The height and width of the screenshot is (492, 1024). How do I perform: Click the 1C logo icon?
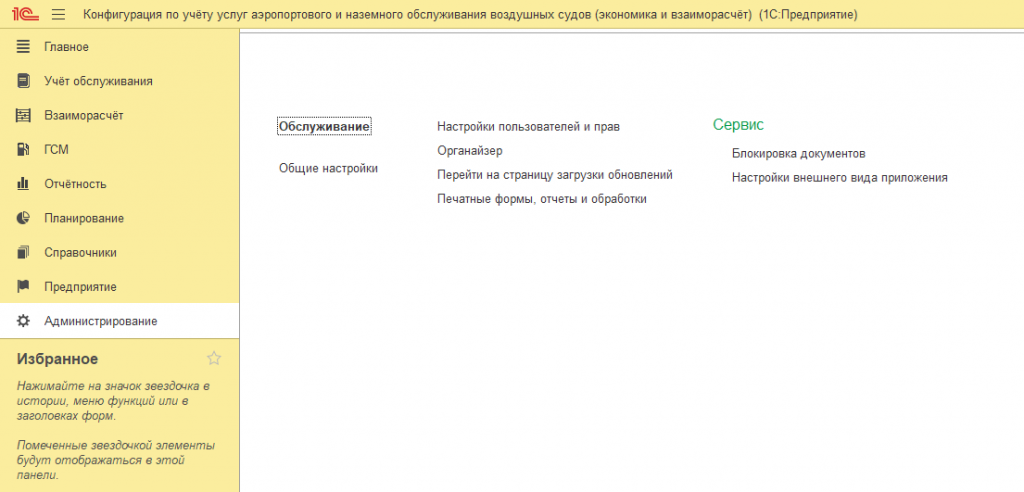point(24,14)
